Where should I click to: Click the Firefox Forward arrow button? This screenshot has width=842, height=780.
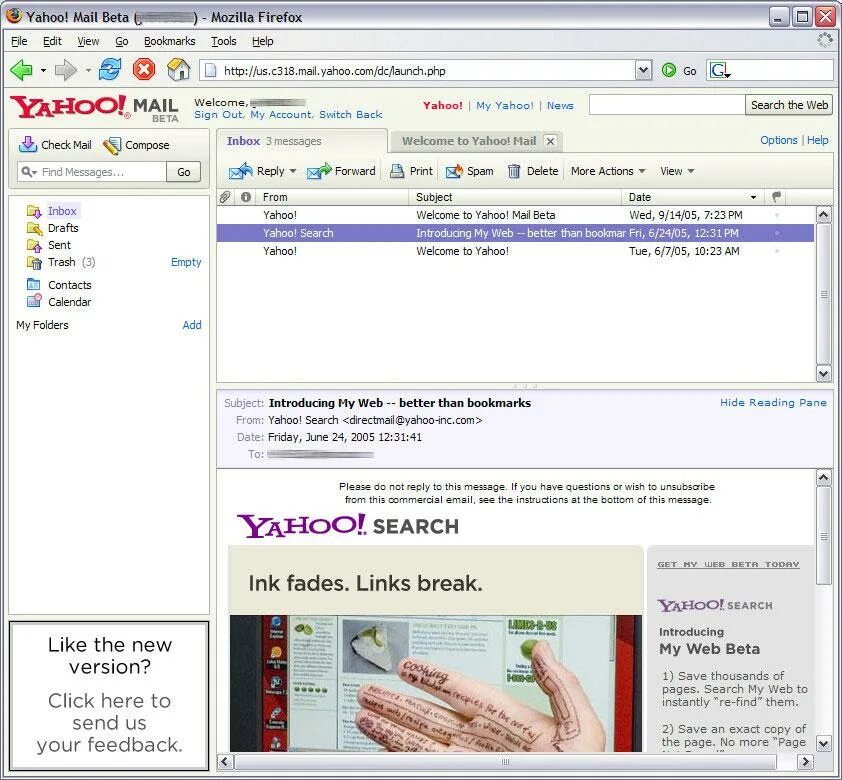[x=66, y=70]
